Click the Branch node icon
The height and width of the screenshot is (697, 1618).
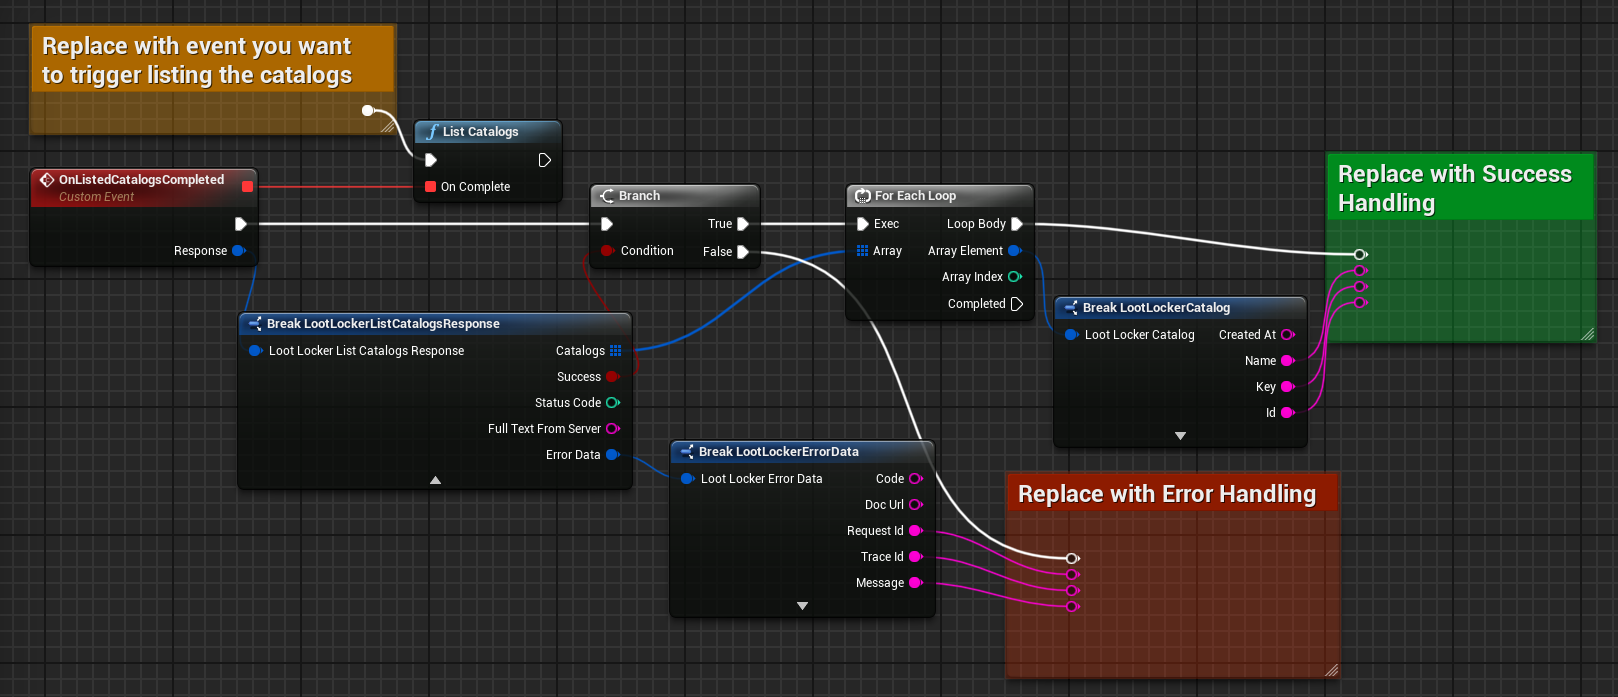607,196
